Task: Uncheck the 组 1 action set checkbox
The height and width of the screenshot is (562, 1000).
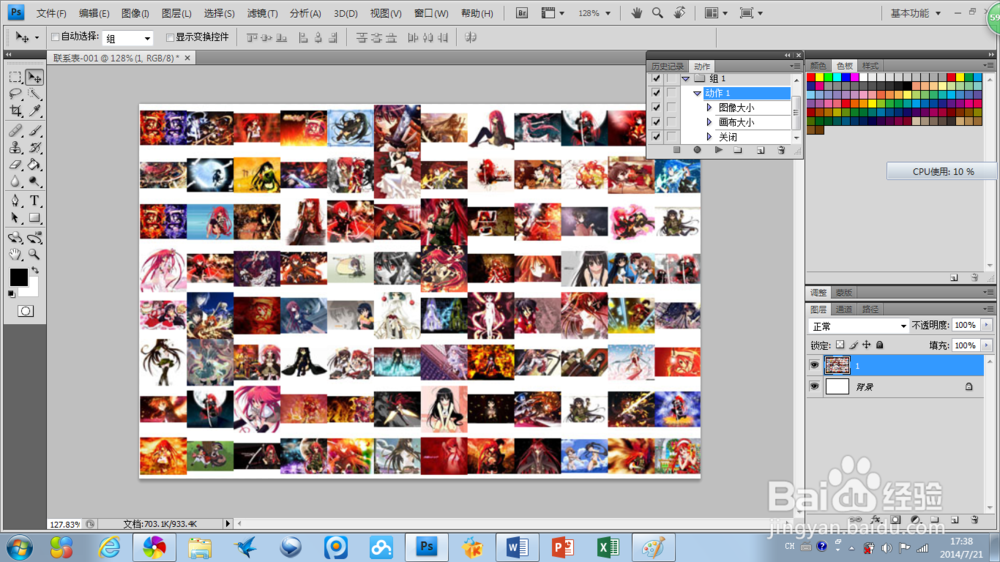Action: pyautogui.click(x=656, y=78)
